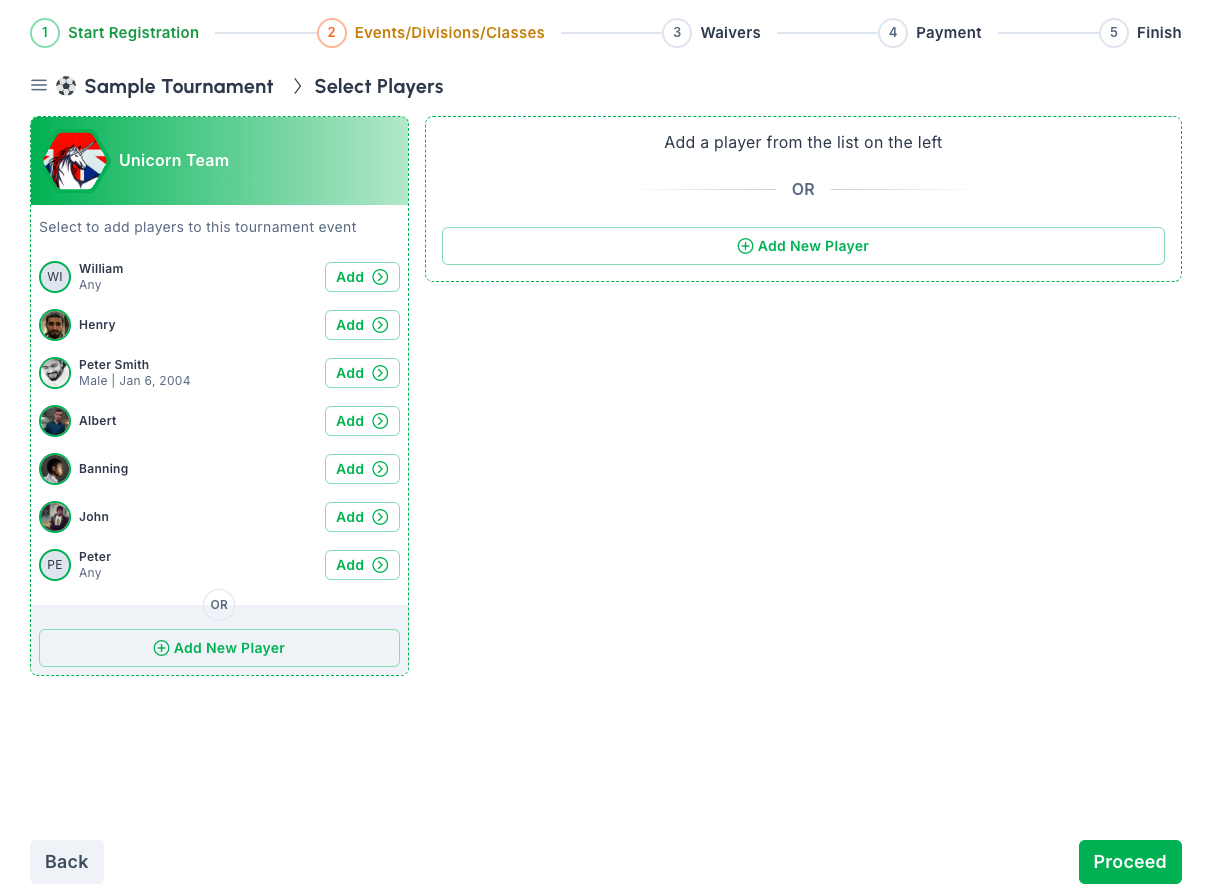Add Banning to the selected players
1222x893 pixels.
pos(362,469)
